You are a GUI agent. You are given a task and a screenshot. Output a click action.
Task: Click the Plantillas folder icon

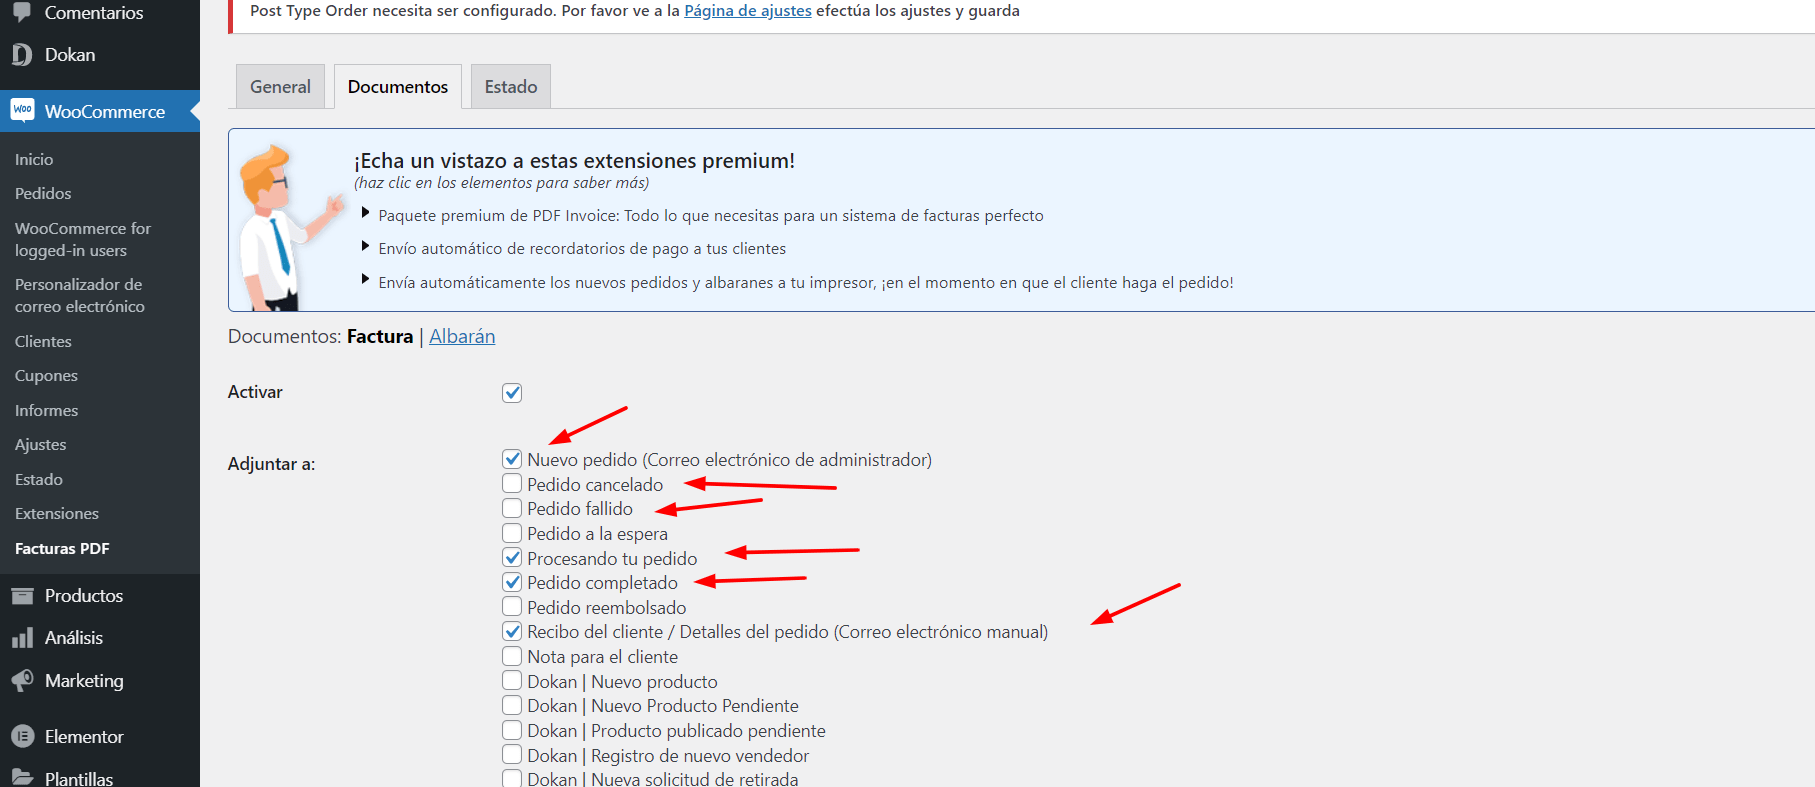(x=22, y=778)
